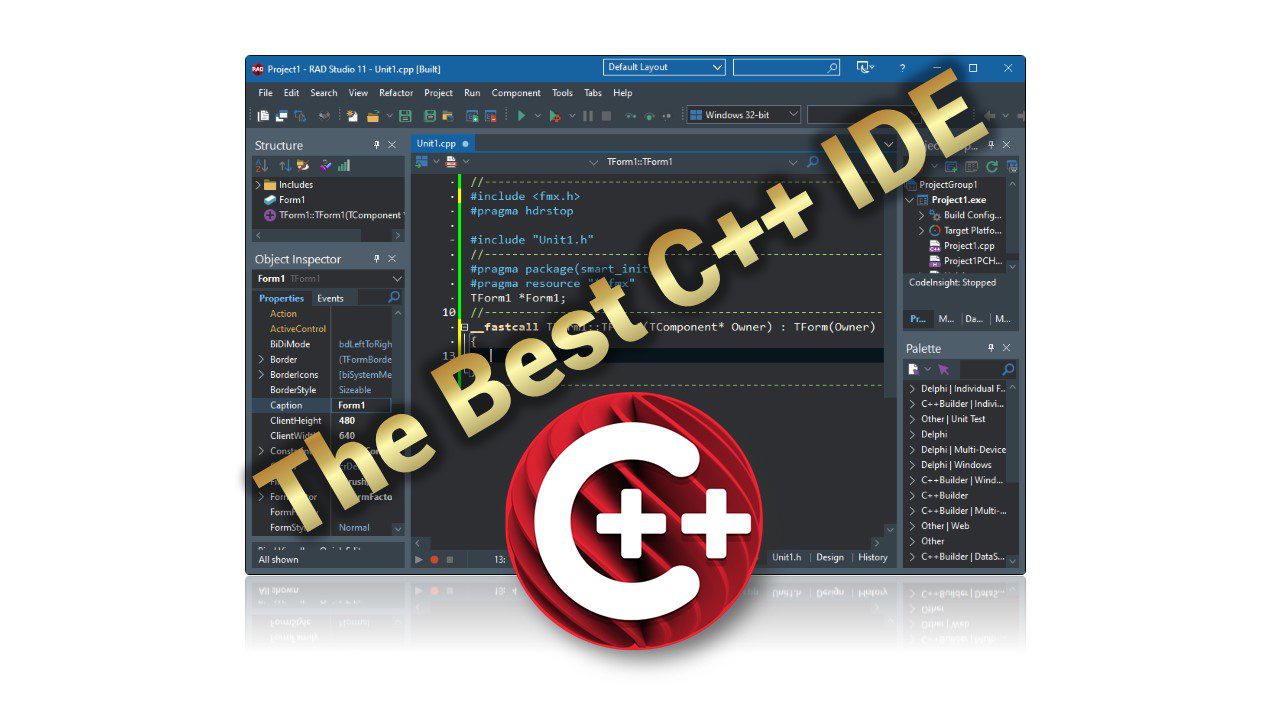The image size is (1280, 720).
Task: Click the Save All double disk toolbar icon
Action: 430,116
